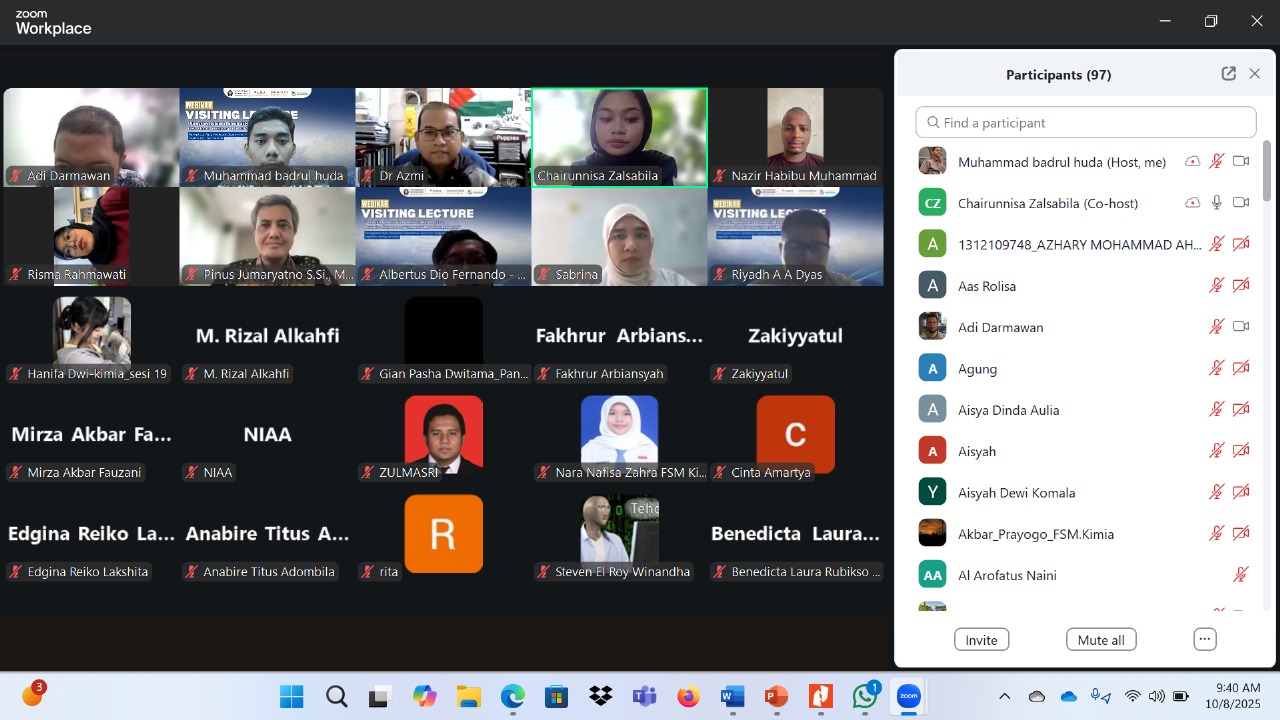Click the Invite button
The height and width of the screenshot is (720, 1280).
pyautogui.click(x=981, y=639)
